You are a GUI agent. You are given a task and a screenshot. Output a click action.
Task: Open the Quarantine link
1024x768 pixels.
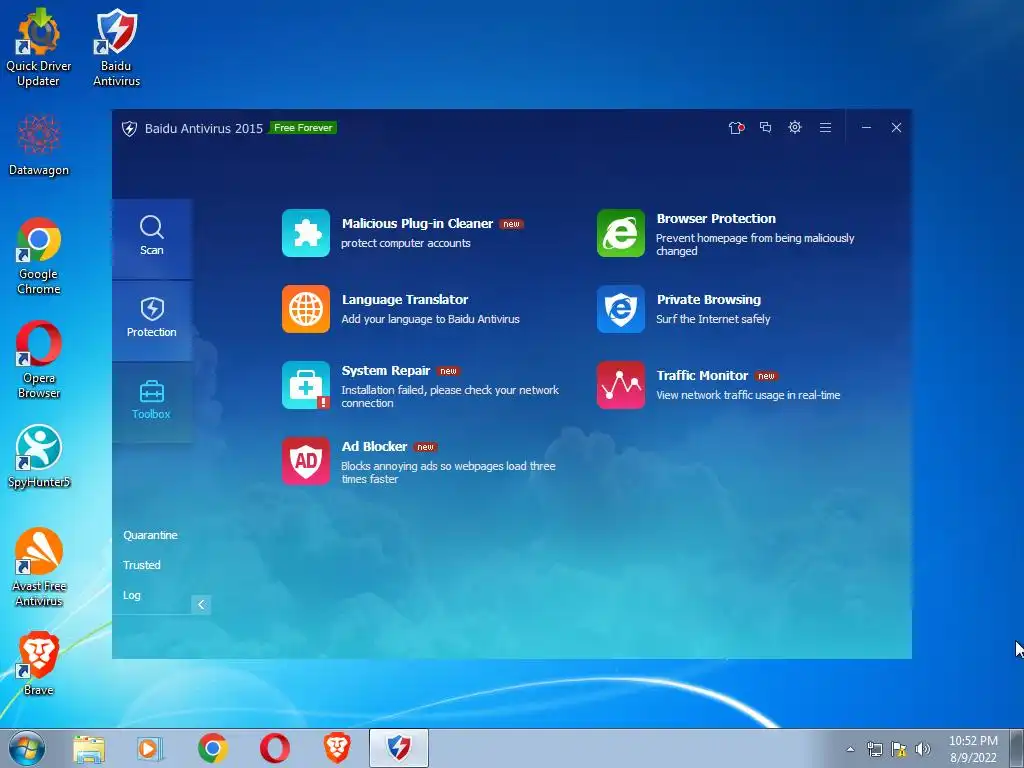coord(150,535)
